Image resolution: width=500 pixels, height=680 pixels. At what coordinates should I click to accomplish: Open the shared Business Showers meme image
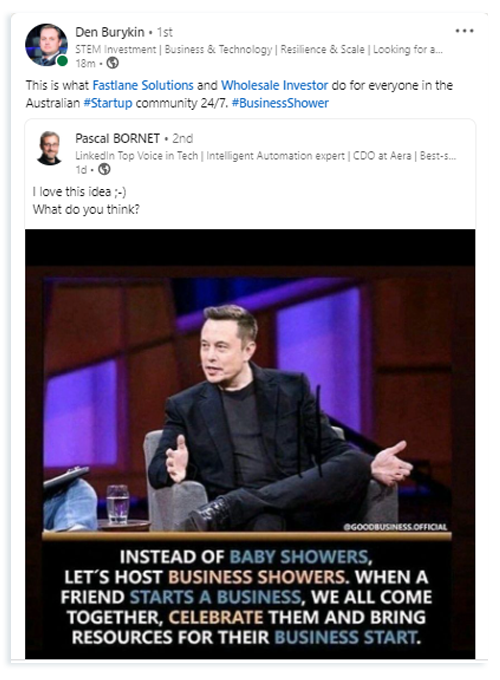pyautogui.click(x=250, y=444)
